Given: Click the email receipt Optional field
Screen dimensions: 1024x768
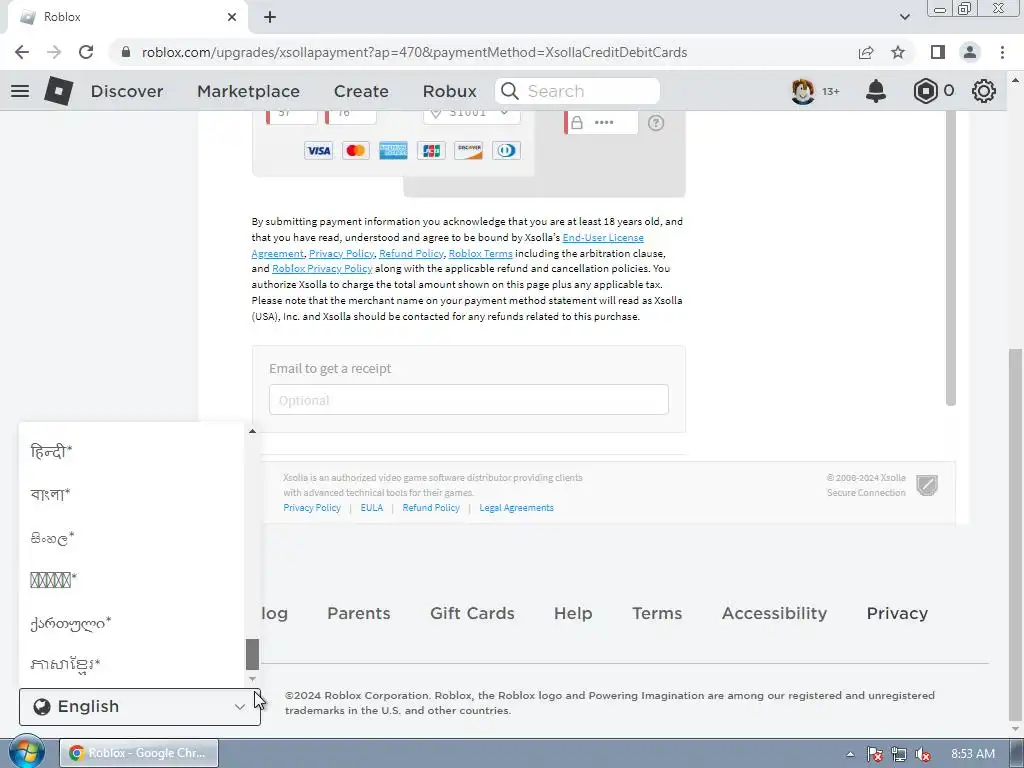Looking at the screenshot, I should pyautogui.click(x=469, y=400).
